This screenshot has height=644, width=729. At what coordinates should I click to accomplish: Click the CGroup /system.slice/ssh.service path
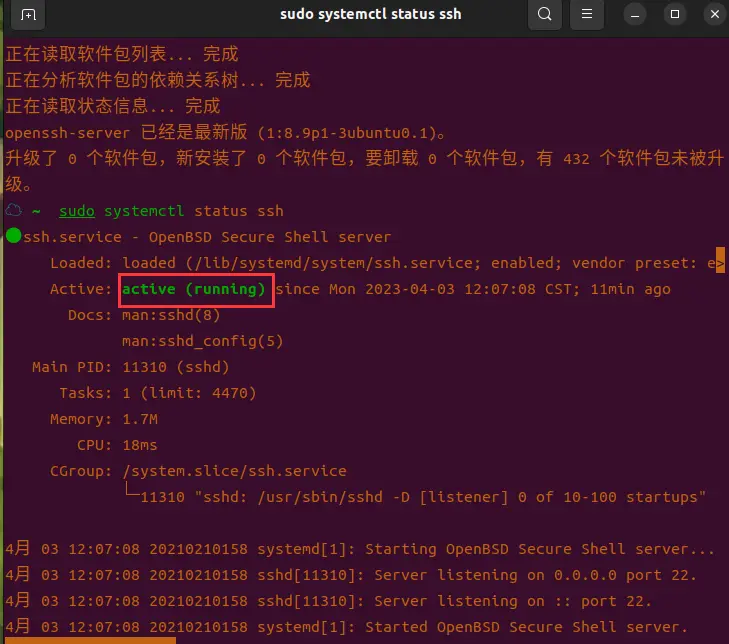tap(234, 471)
